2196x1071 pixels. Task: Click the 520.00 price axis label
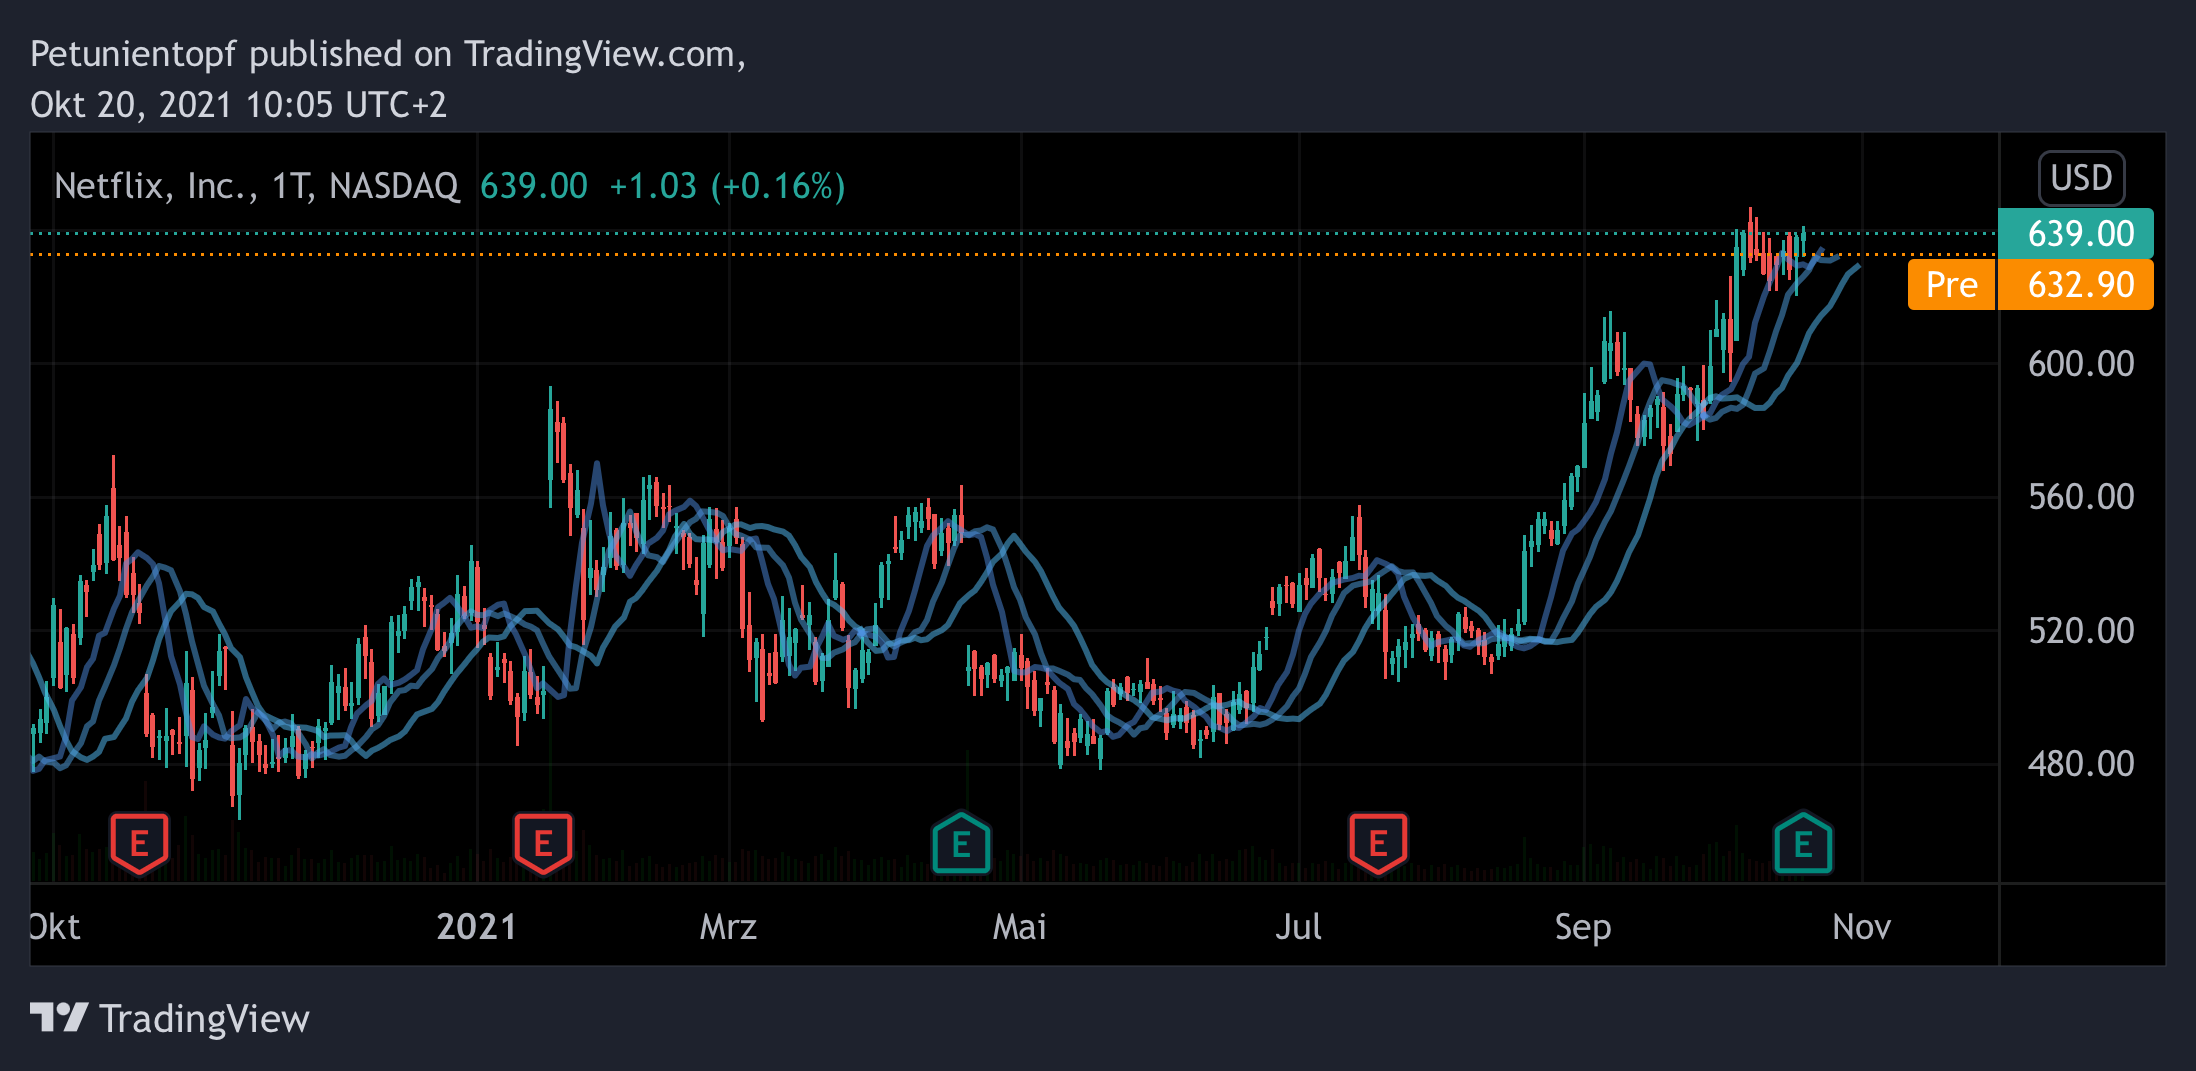(2080, 631)
